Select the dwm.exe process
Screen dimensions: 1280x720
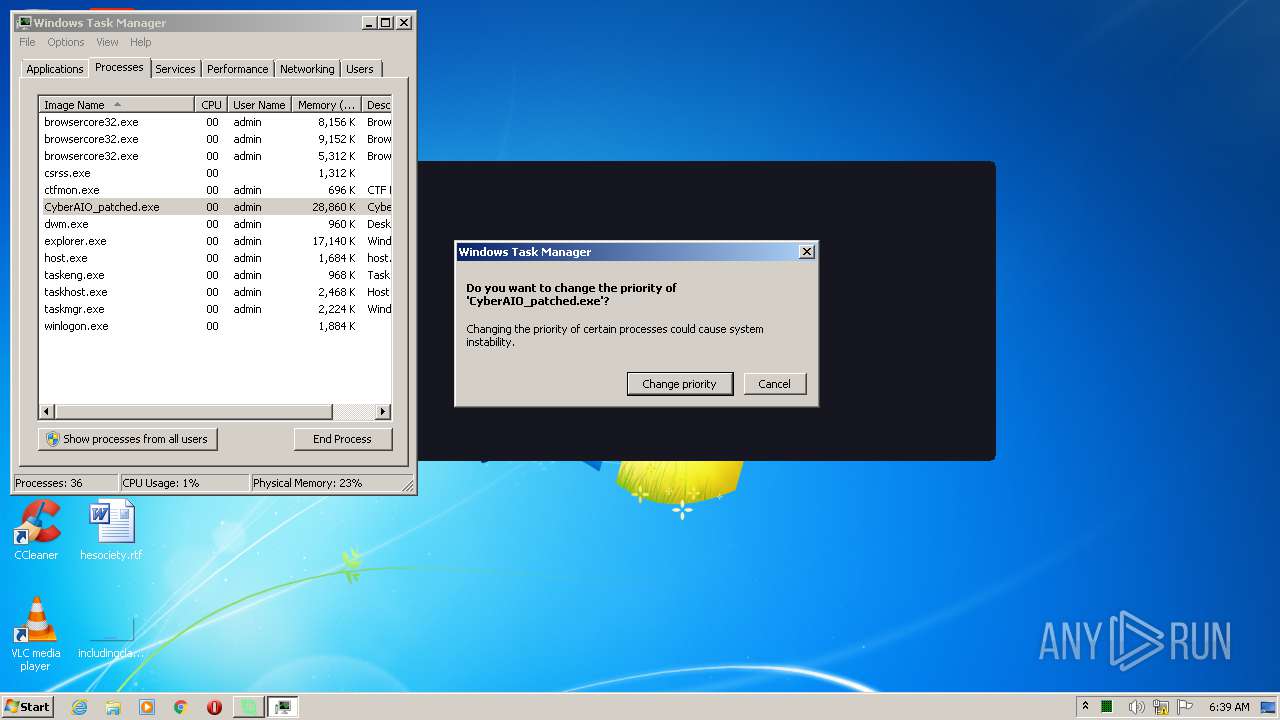tap(215, 224)
